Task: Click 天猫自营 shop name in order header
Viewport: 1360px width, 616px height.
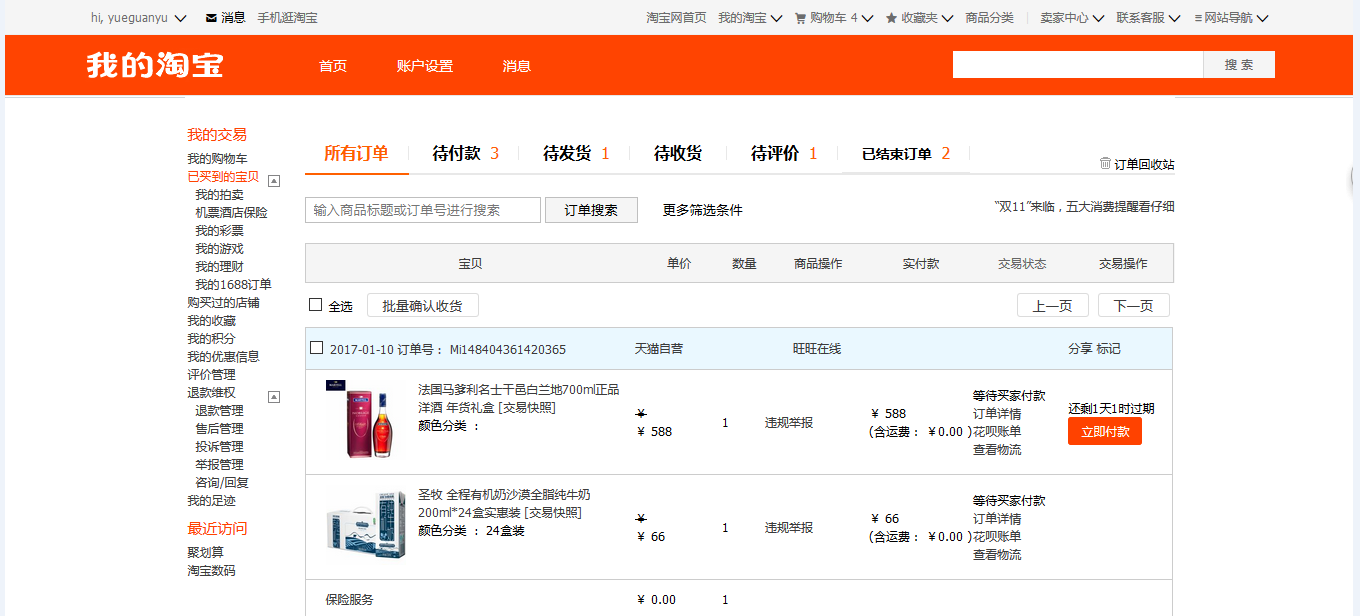Action: [x=659, y=349]
